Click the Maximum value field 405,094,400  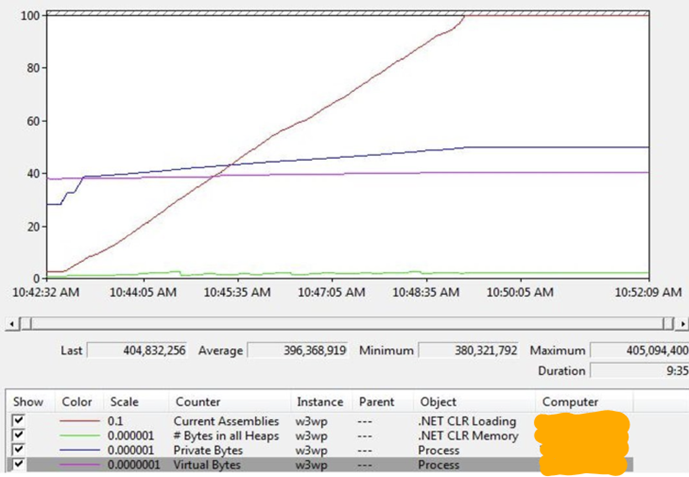pos(639,350)
